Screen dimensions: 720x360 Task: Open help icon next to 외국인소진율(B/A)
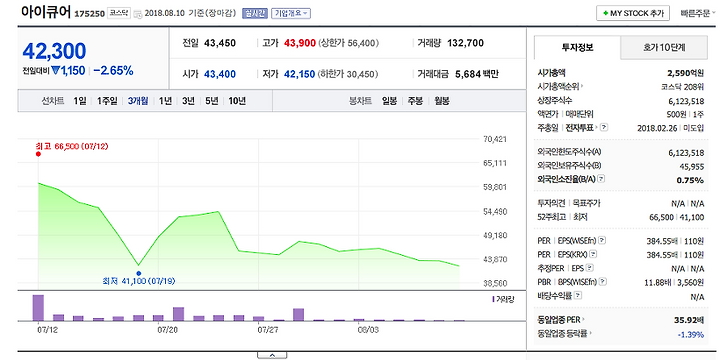coord(602,179)
